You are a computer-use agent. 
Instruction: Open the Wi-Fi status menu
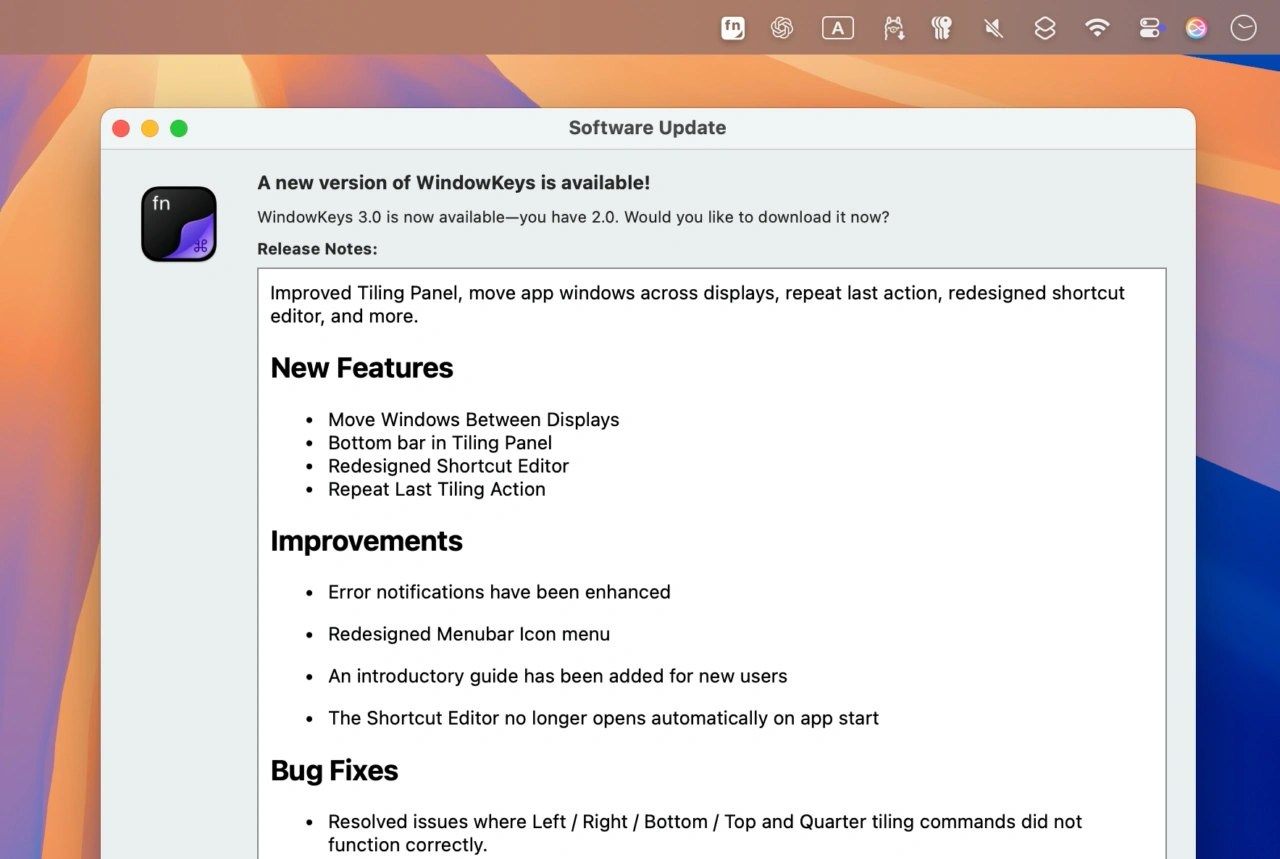1097,28
